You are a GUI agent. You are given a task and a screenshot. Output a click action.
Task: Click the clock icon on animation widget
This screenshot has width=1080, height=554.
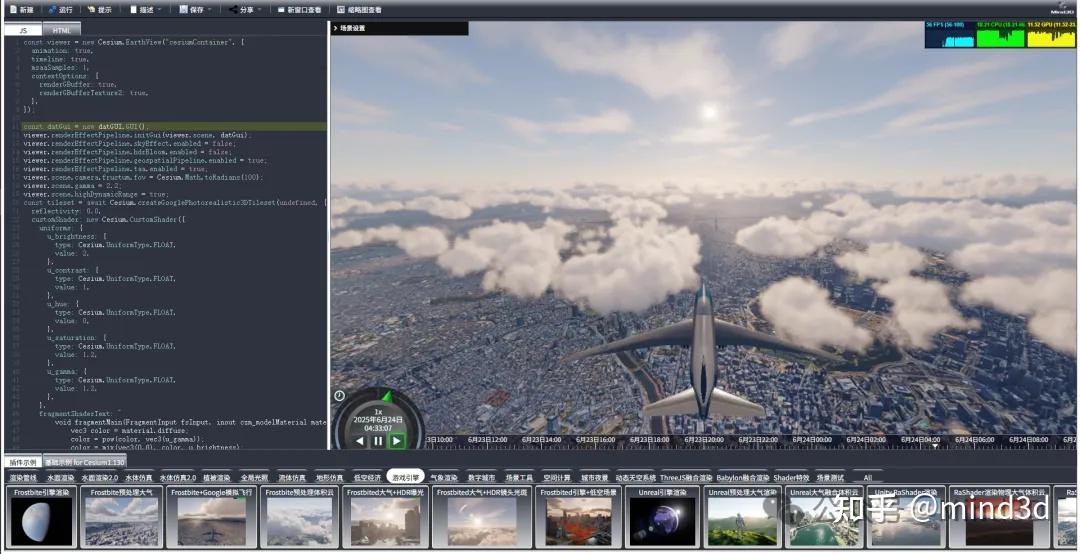[x=339, y=396]
